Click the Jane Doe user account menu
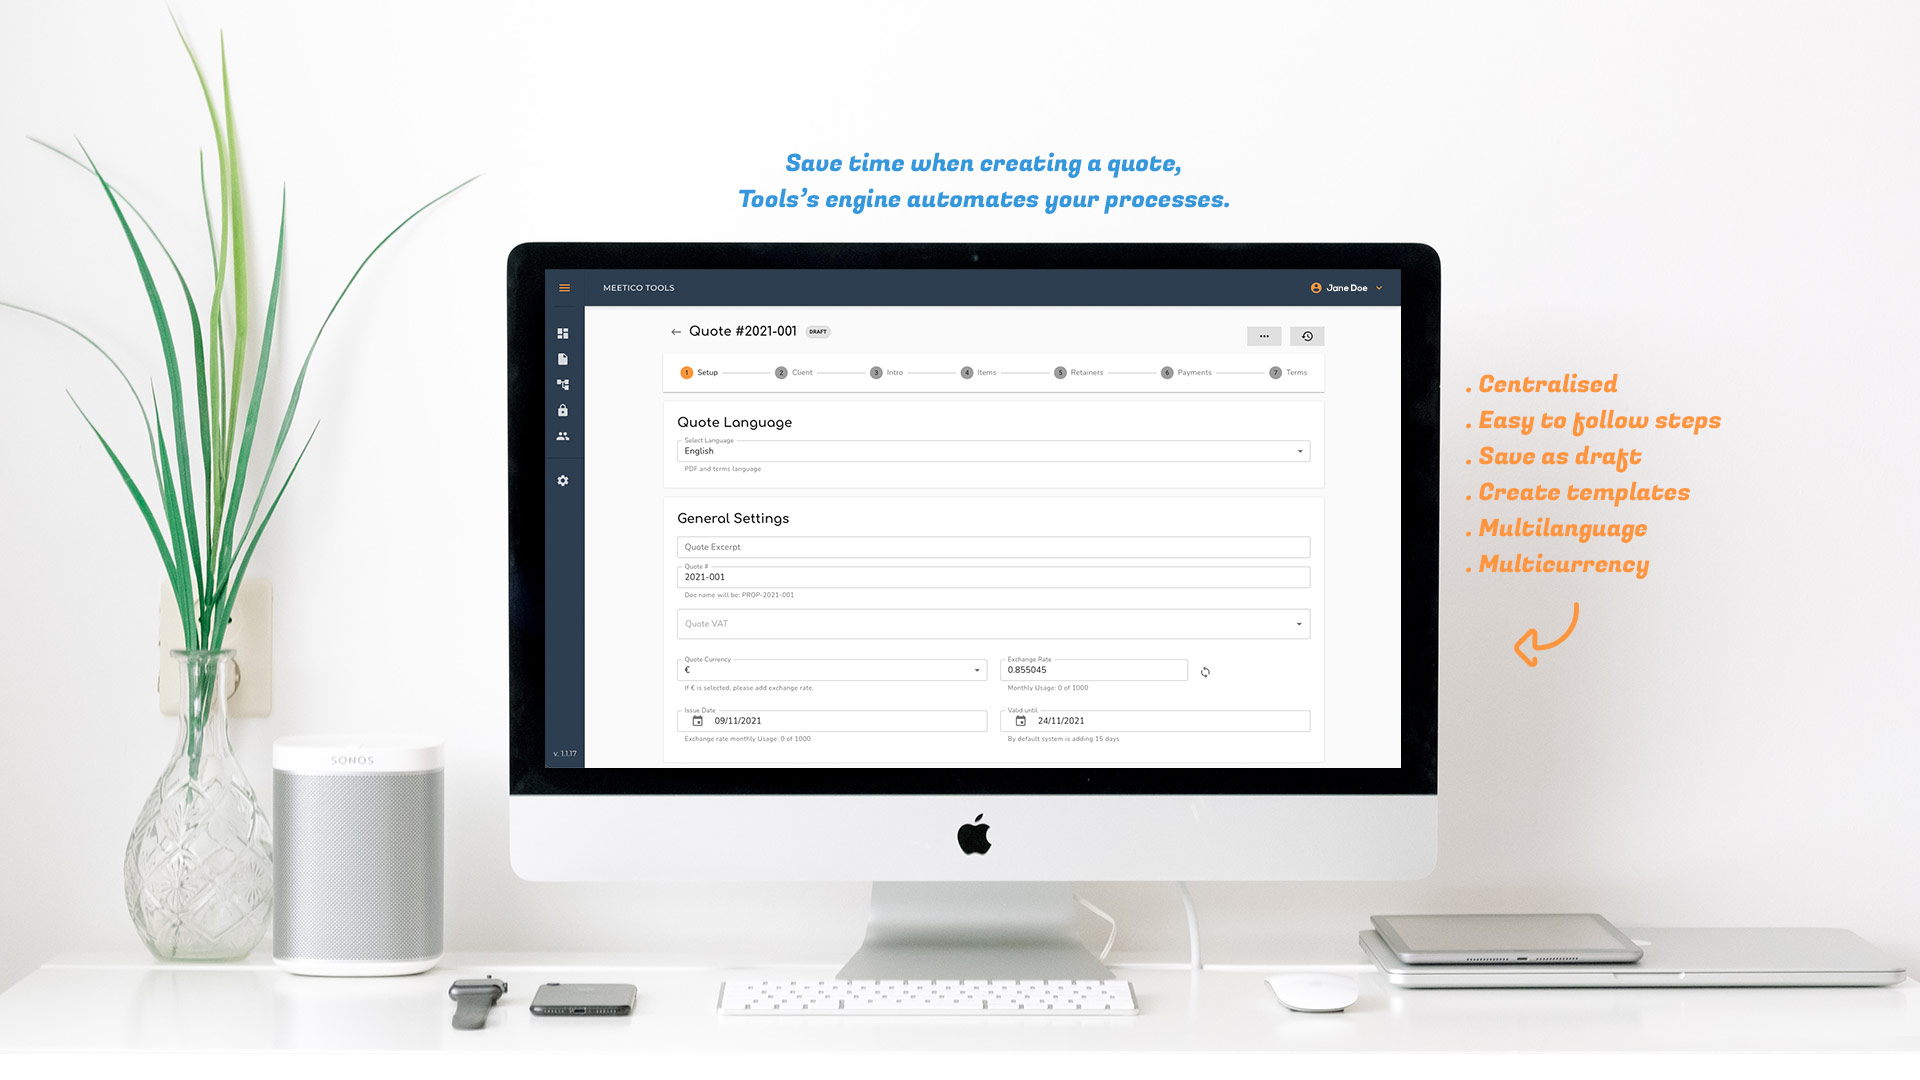 [x=1346, y=287]
